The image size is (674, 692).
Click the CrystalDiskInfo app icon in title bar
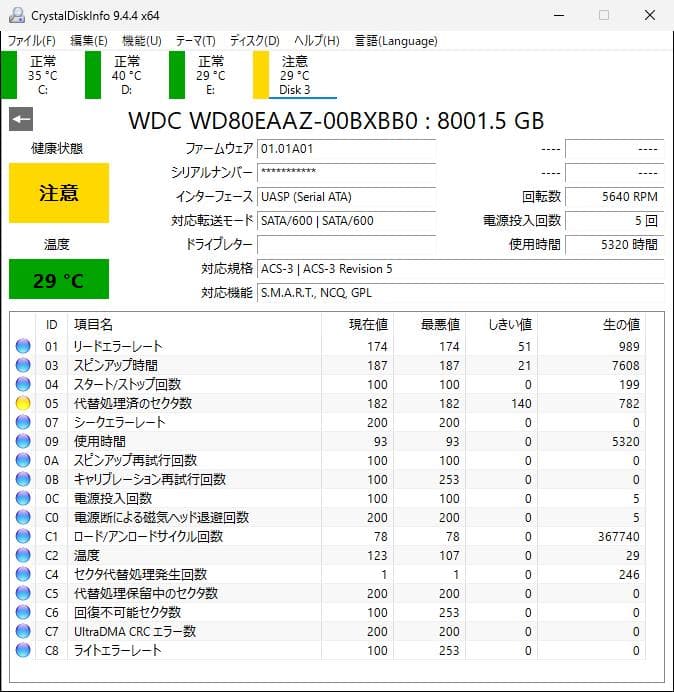pyautogui.click(x=17, y=15)
